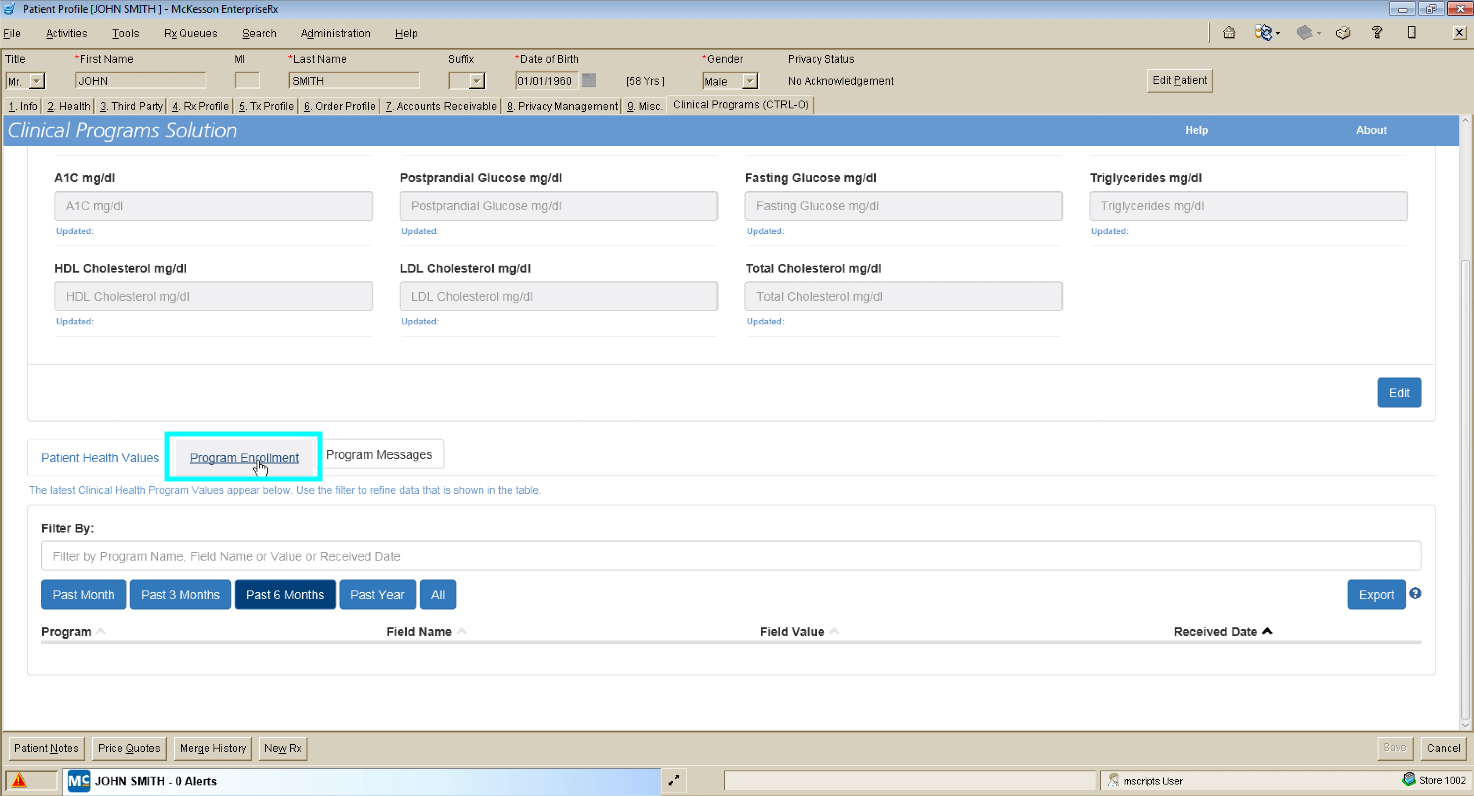Screen dimensions: 1474x796
Task: Filter by Past 3 Months
Action: (180, 594)
